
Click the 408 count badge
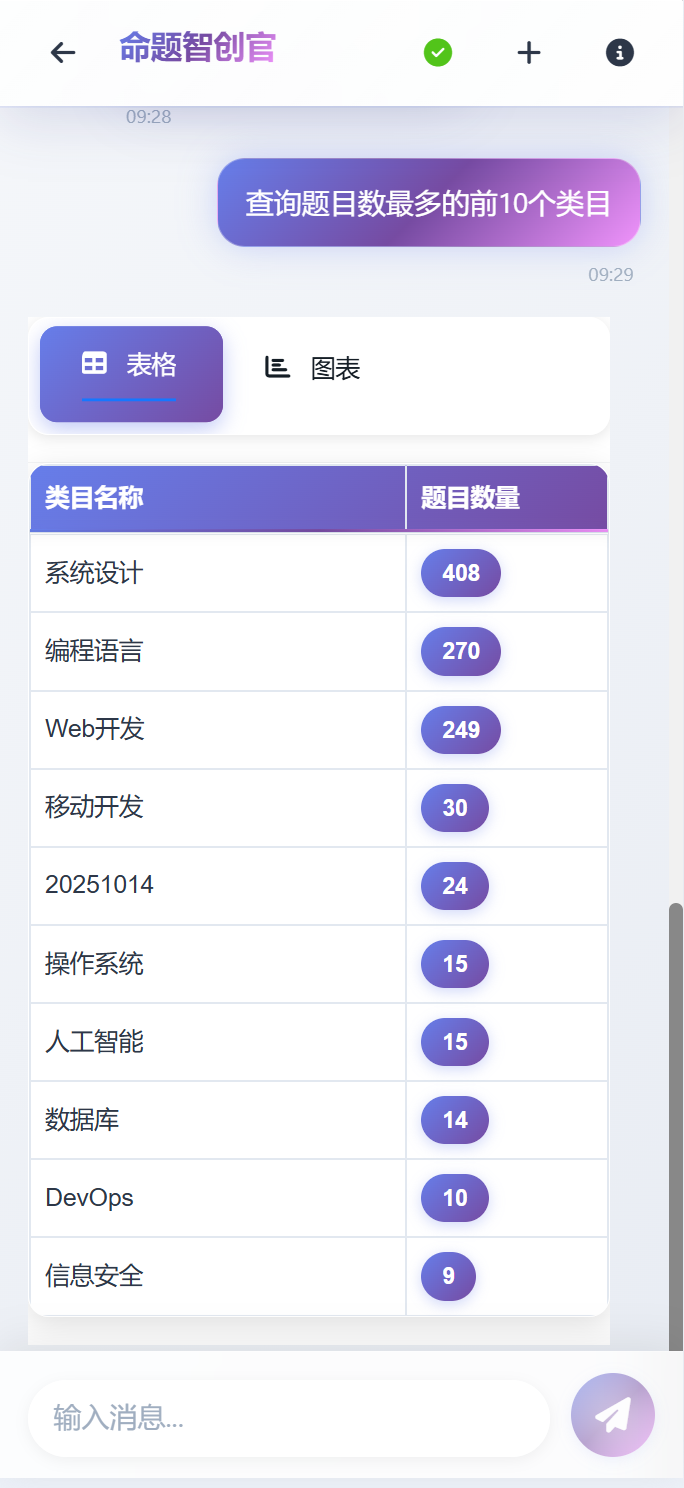click(x=461, y=573)
